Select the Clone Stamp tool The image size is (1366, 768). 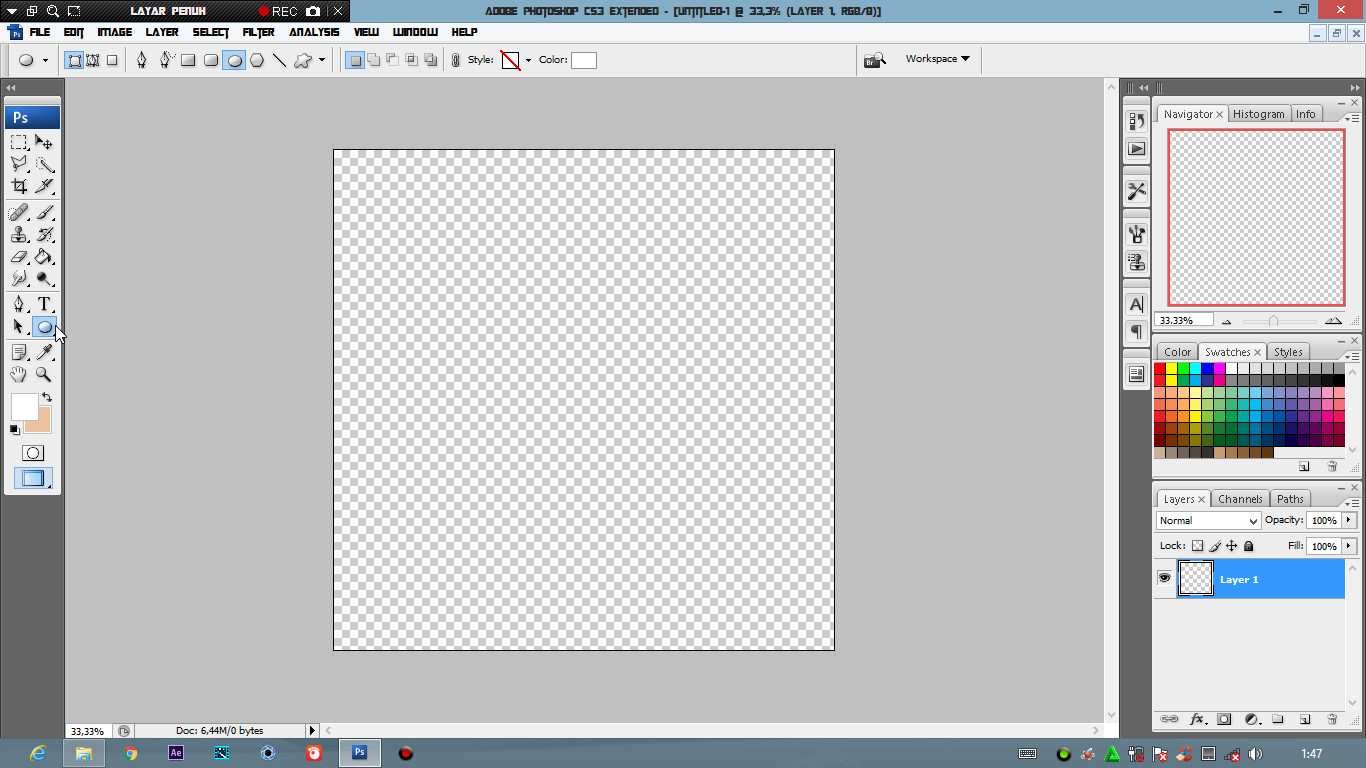[x=19, y=235]
